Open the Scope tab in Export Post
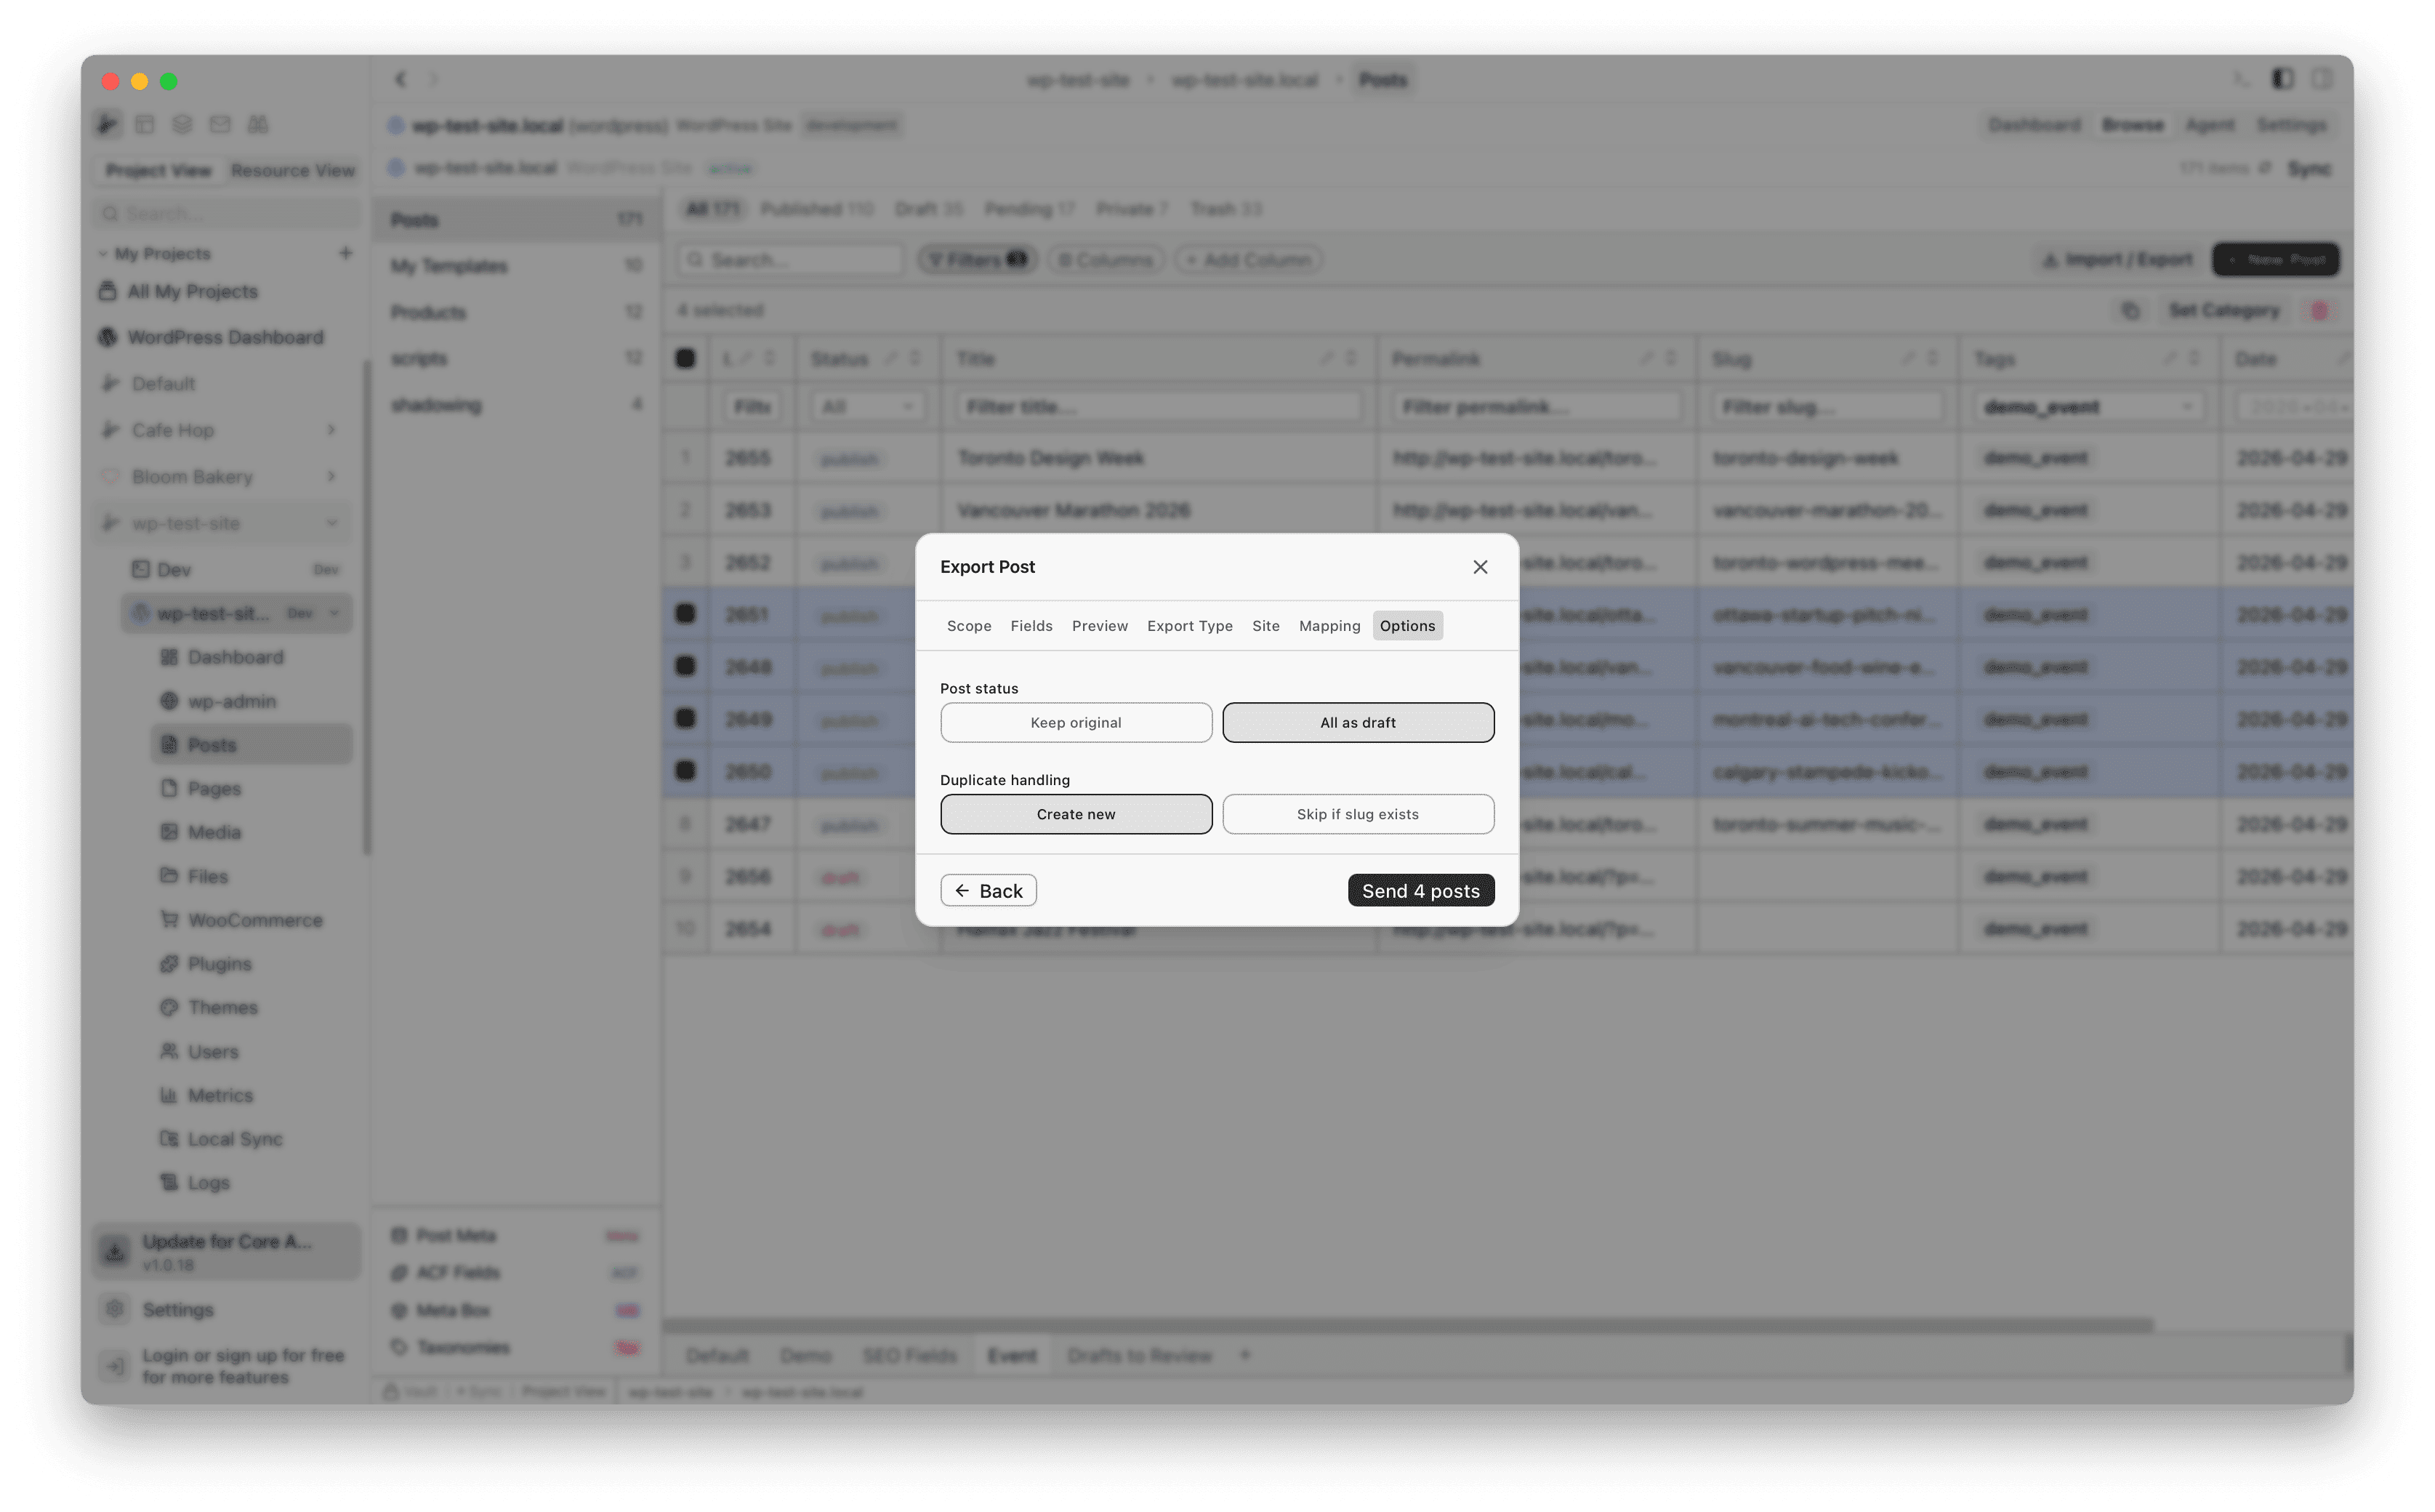The width and height of the screenshot is (2435, 1512). pos(969,626)
